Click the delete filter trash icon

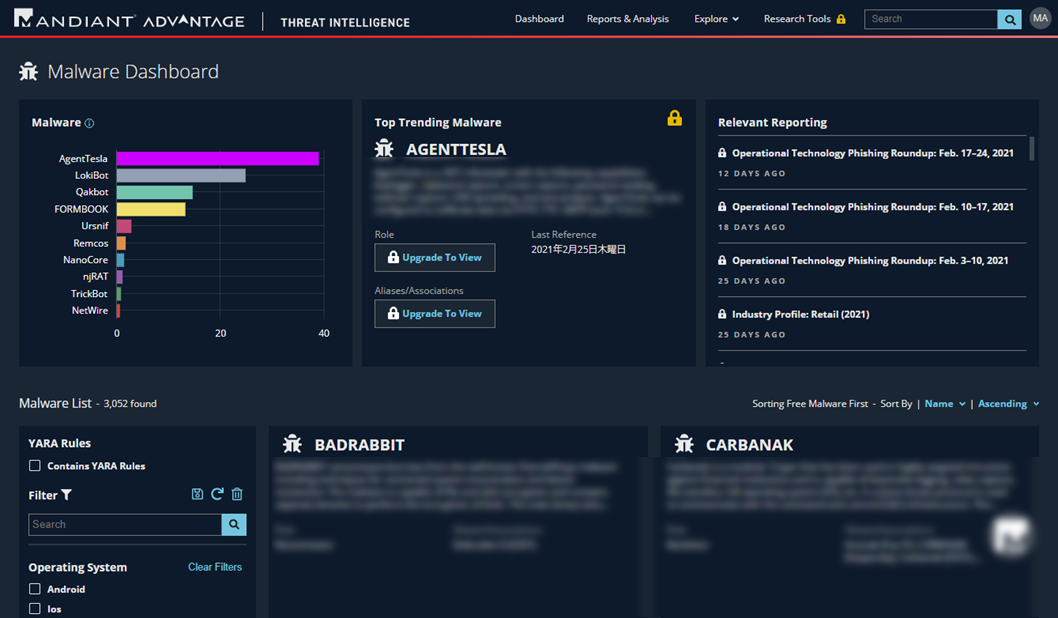237,494
